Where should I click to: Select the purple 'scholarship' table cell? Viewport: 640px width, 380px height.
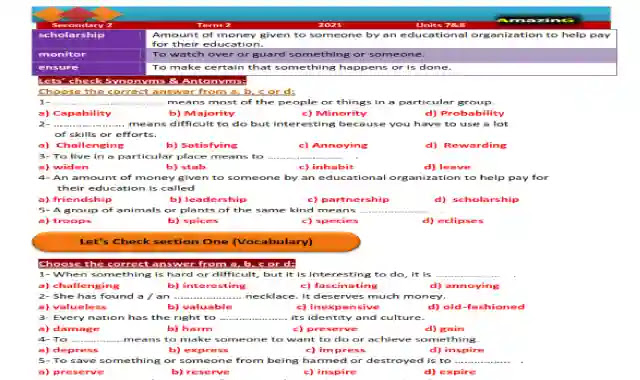coord(89,39)
